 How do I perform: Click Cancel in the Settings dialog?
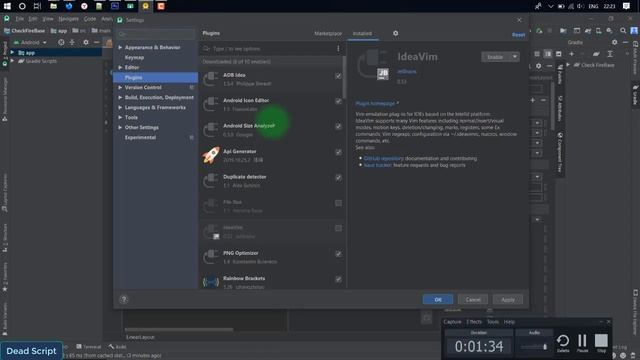pos(473,300)
